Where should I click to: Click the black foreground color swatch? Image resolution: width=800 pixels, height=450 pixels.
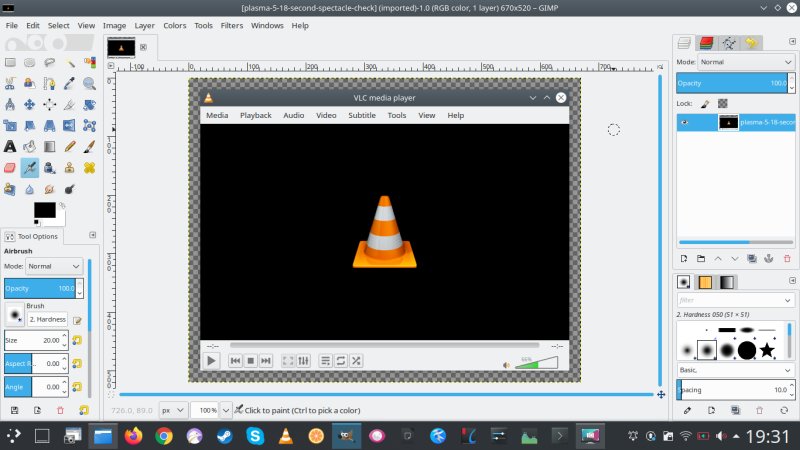tap(44, 209)
